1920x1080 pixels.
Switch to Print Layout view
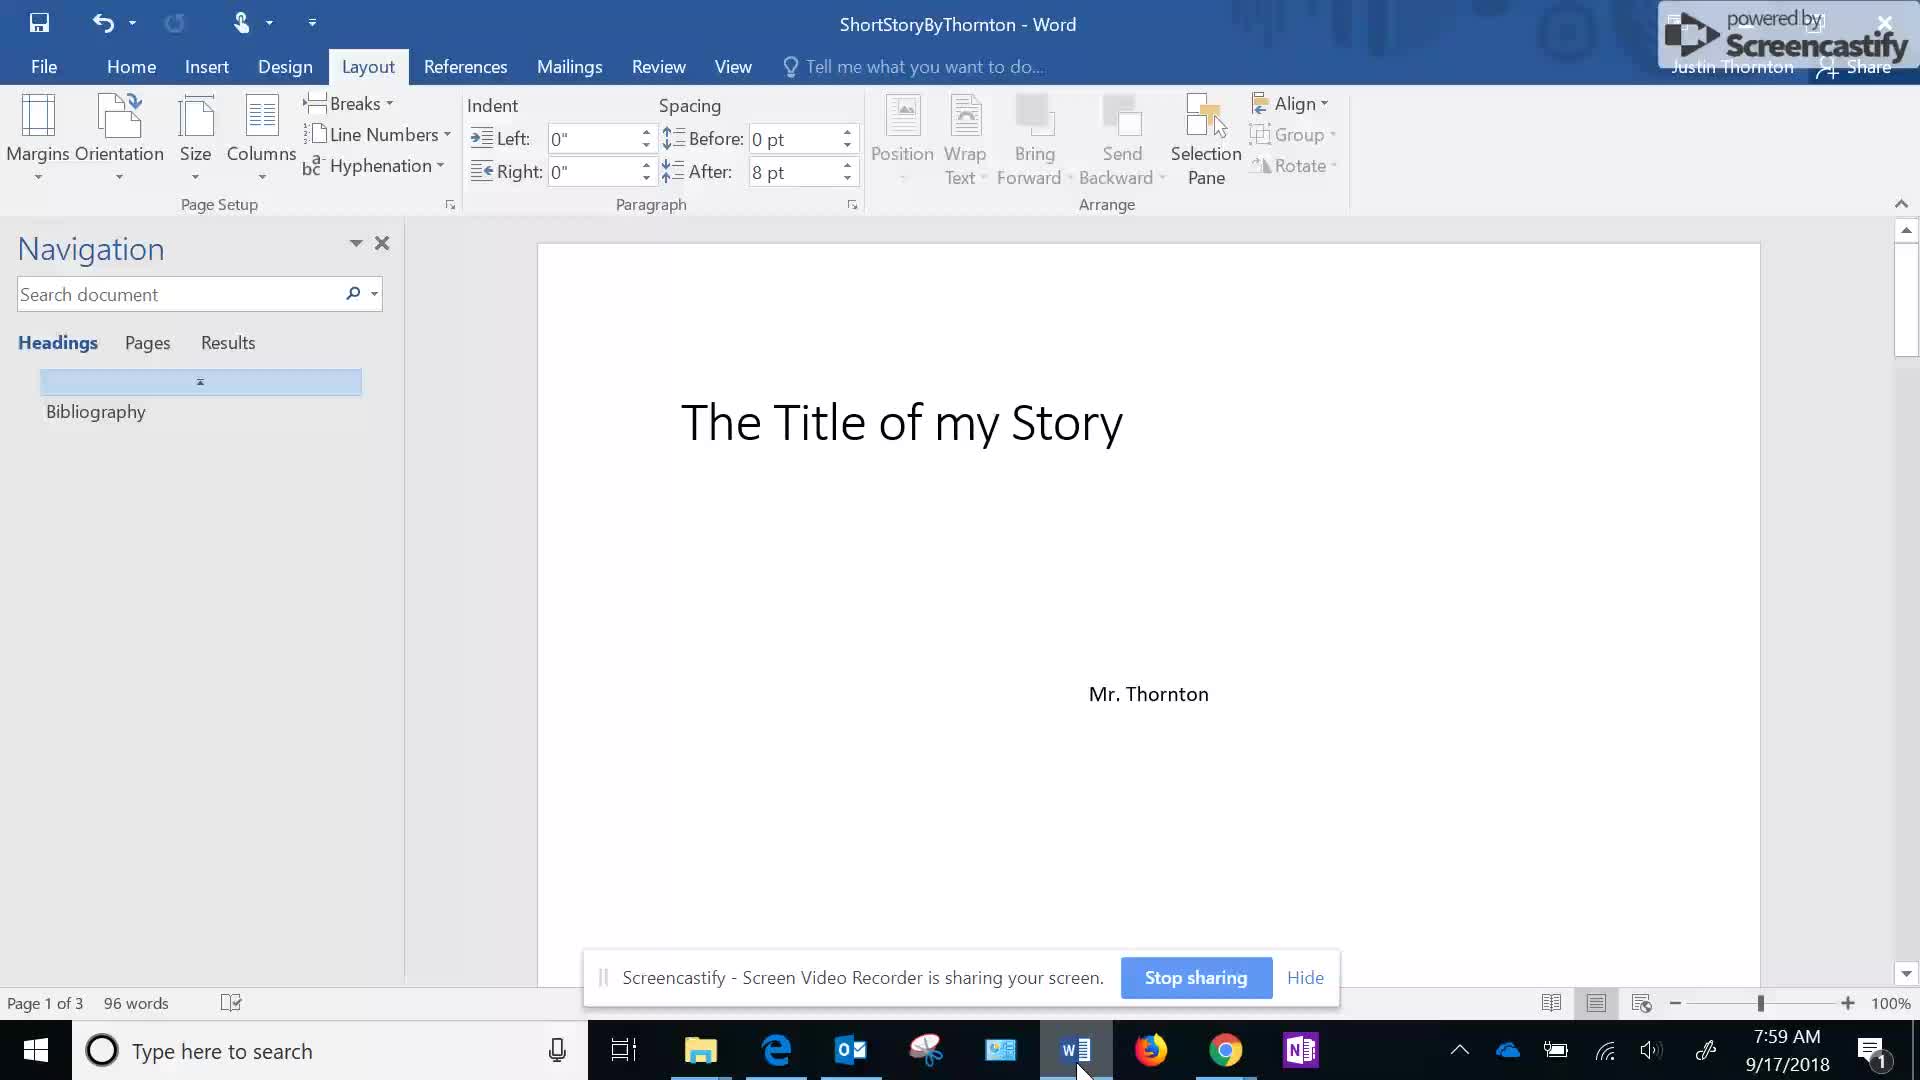tap(1596, 1003)
